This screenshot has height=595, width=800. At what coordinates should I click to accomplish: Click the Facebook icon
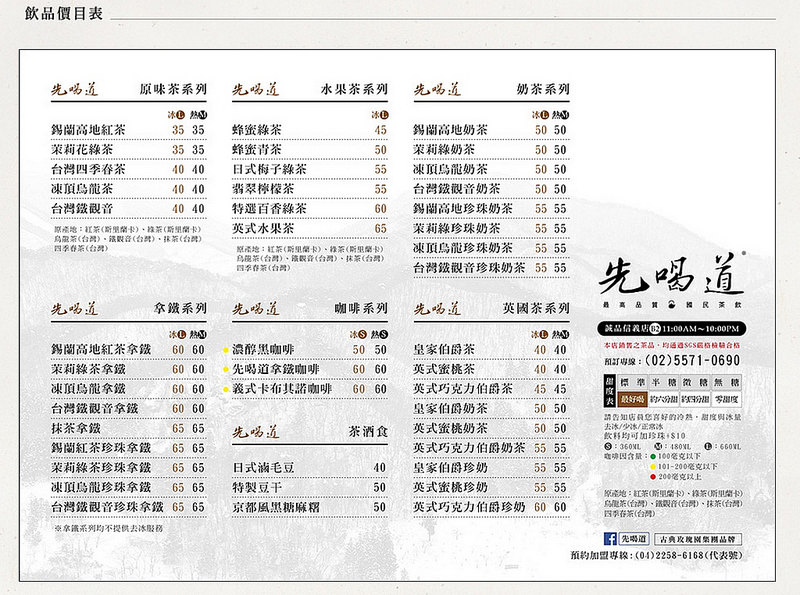coord(610,538)
